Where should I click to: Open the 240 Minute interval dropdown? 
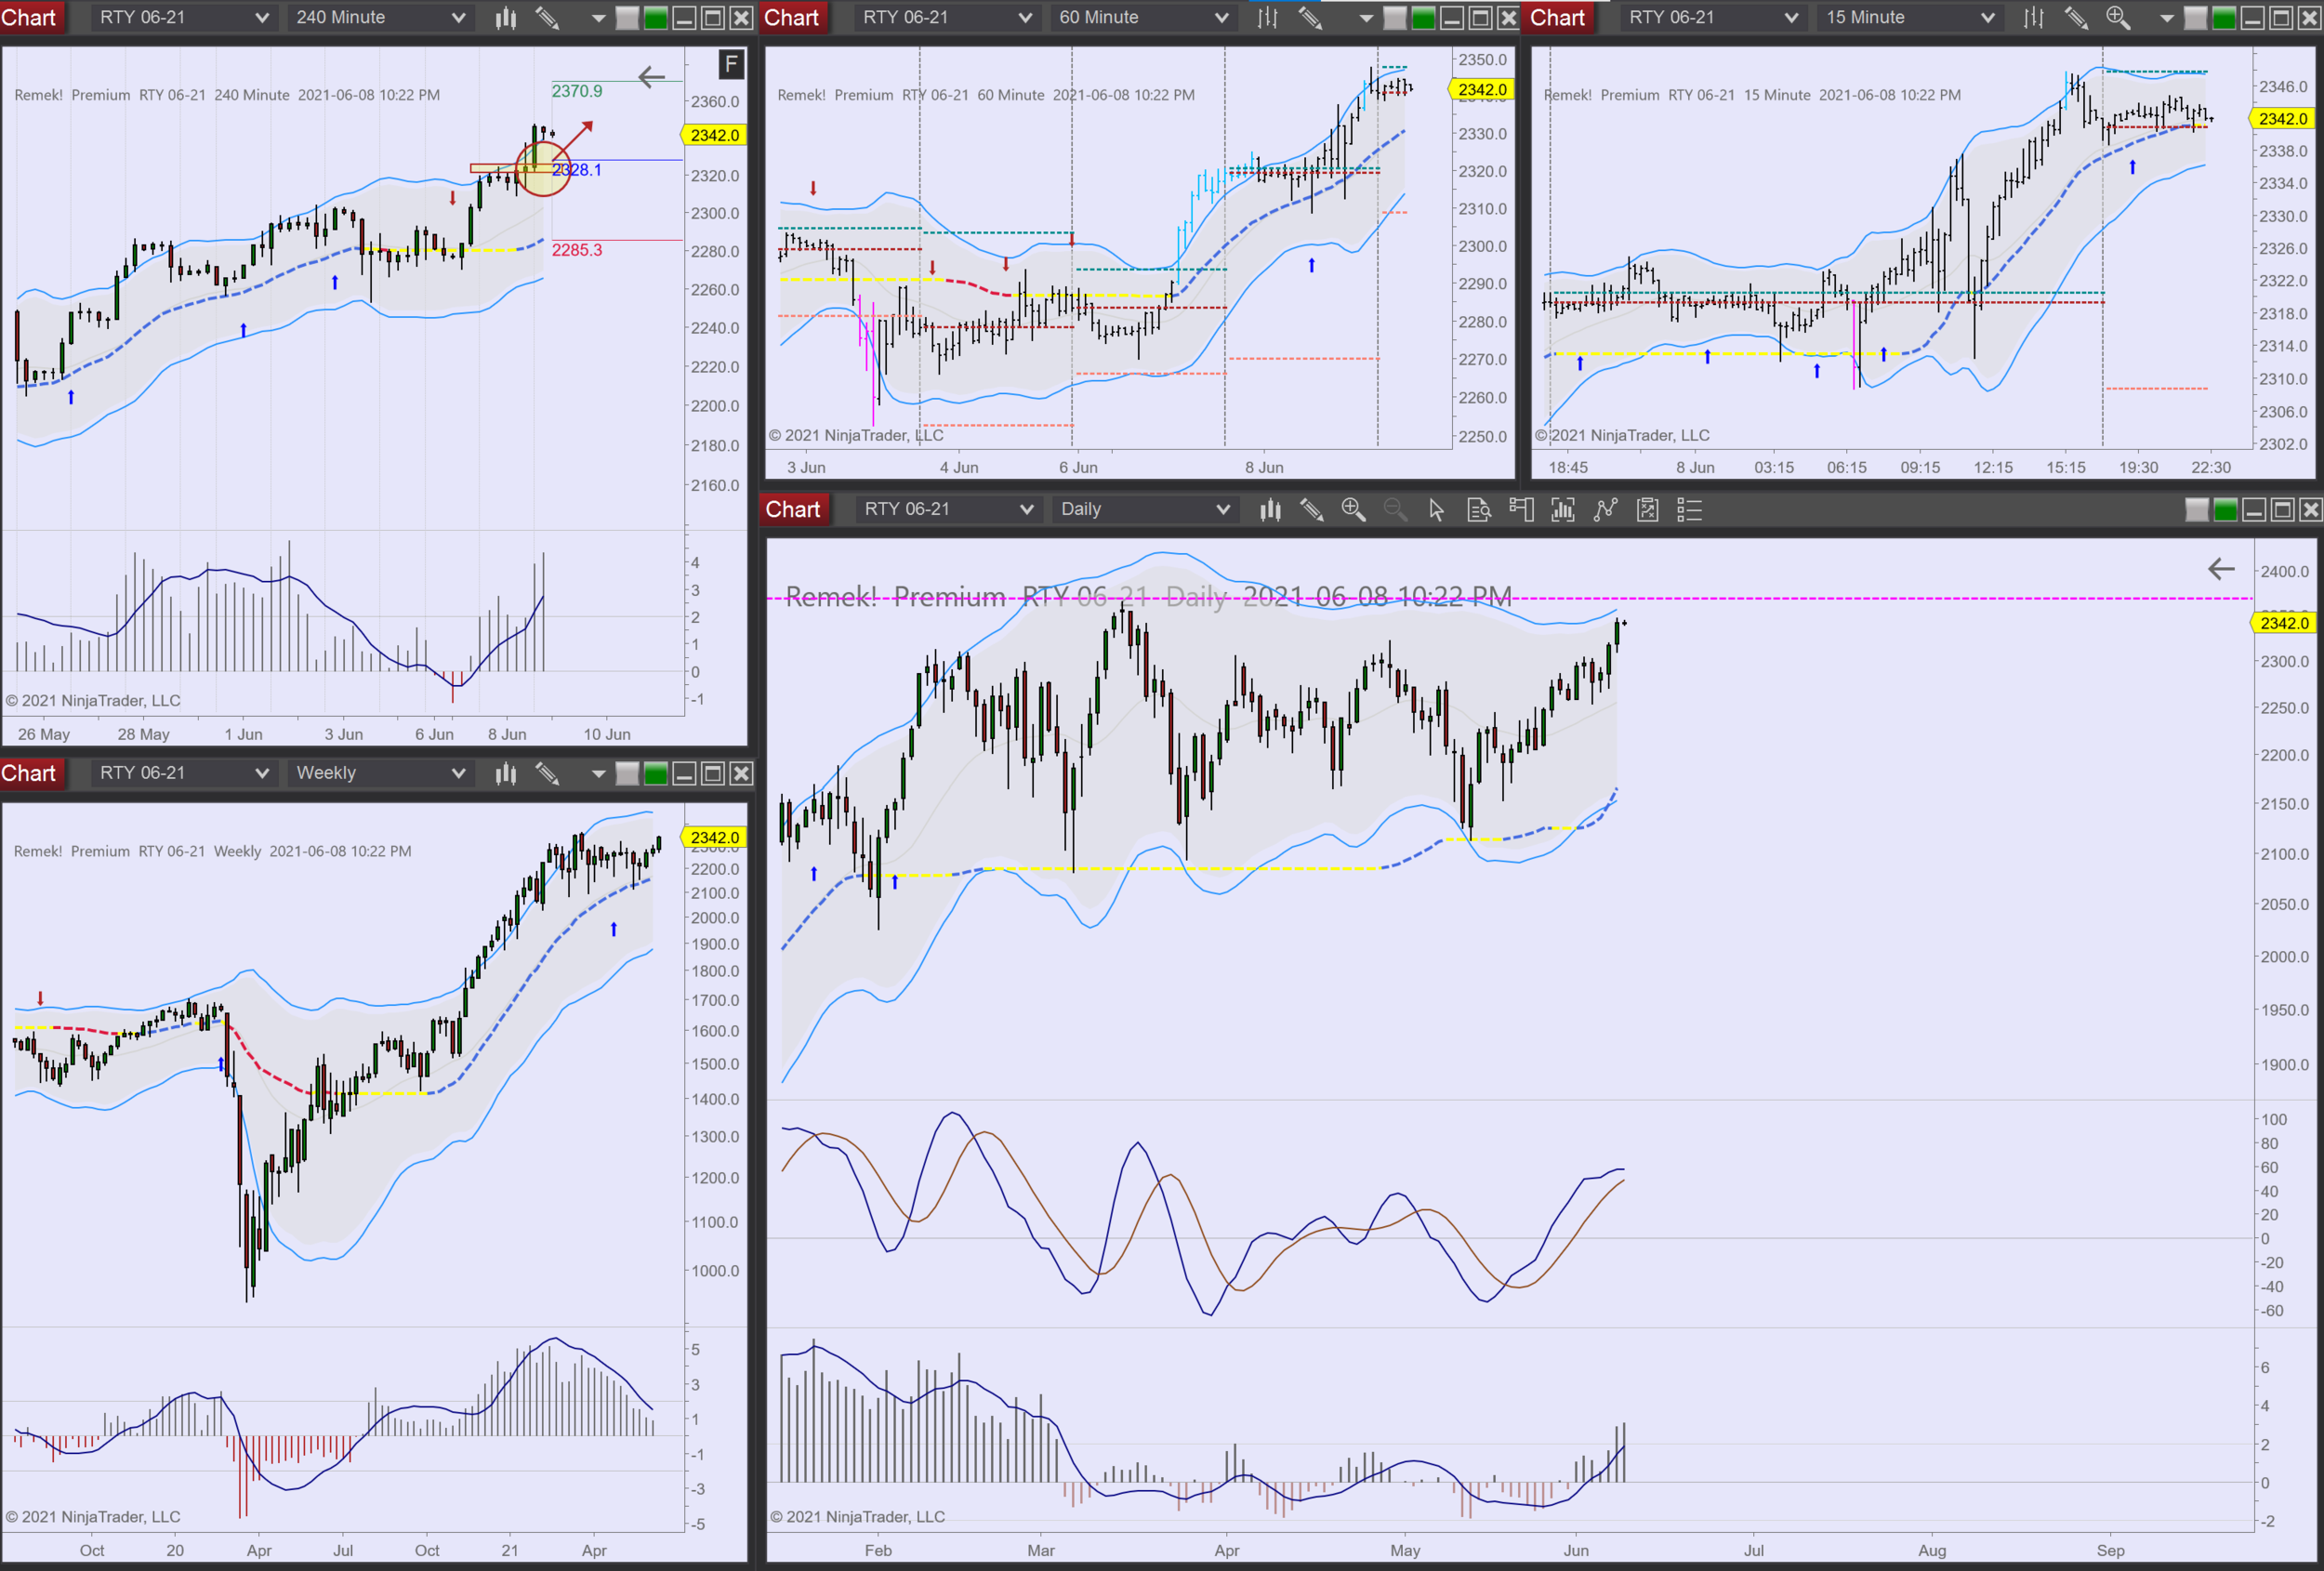pyautogui.click(x=379, y=18)
